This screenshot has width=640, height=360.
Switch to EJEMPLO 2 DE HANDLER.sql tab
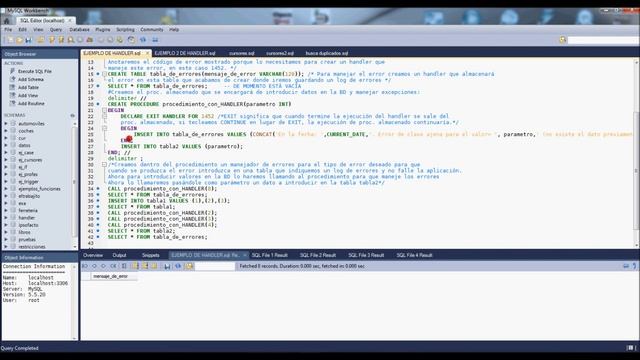[185, 53]
